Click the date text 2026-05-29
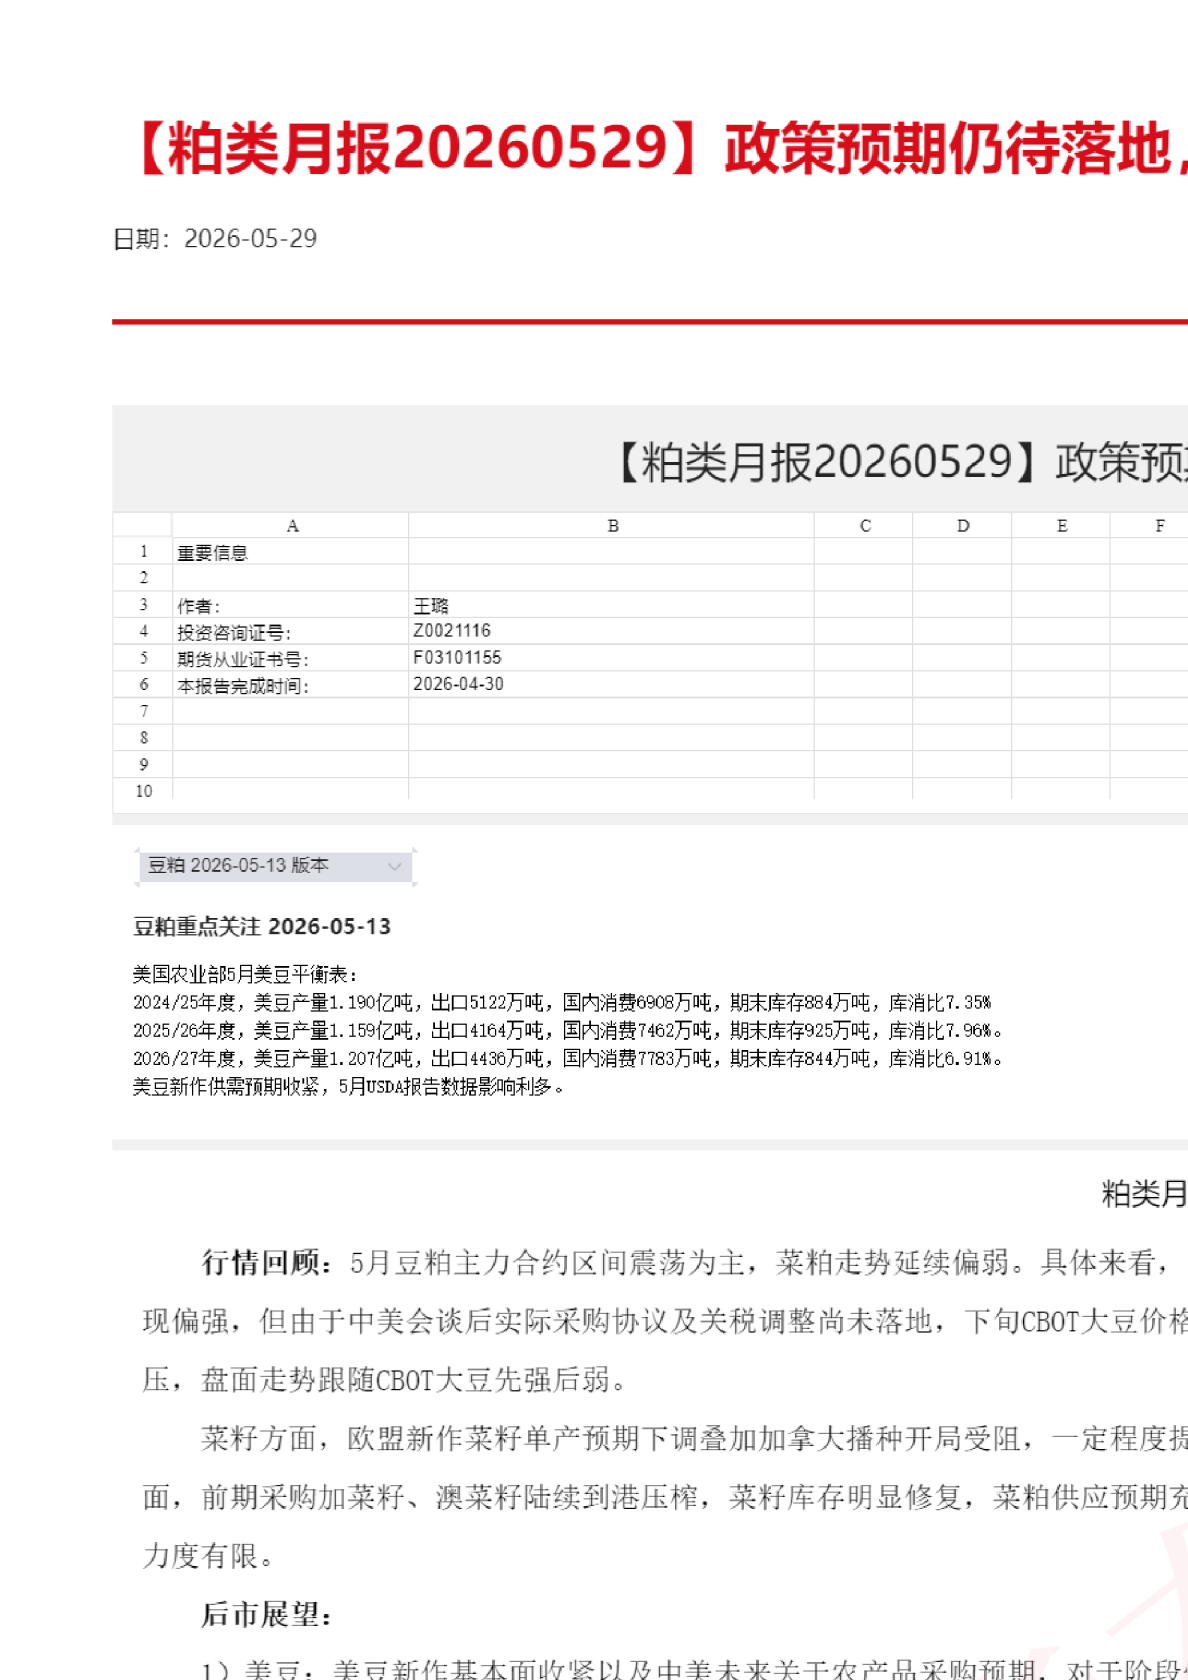1188x1680 pixels. (251, 239)
